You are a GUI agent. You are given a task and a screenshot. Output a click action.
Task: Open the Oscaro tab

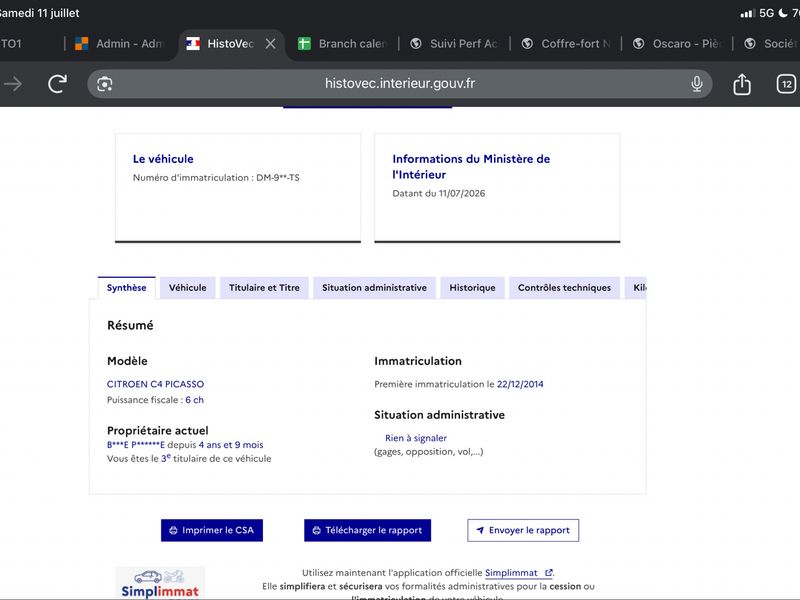click(677, 44)
